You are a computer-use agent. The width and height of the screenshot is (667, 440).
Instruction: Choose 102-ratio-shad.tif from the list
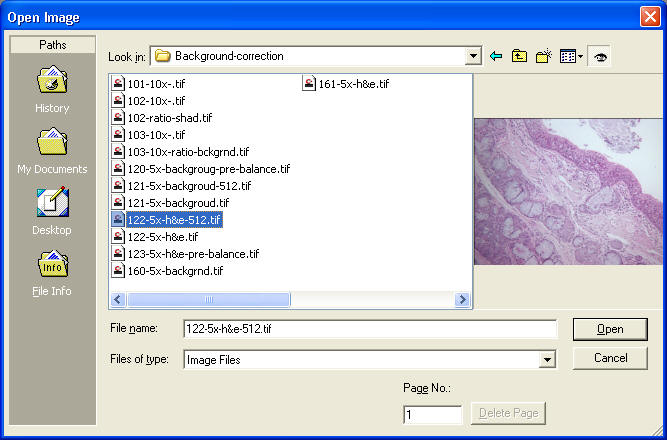pos(170,118)
